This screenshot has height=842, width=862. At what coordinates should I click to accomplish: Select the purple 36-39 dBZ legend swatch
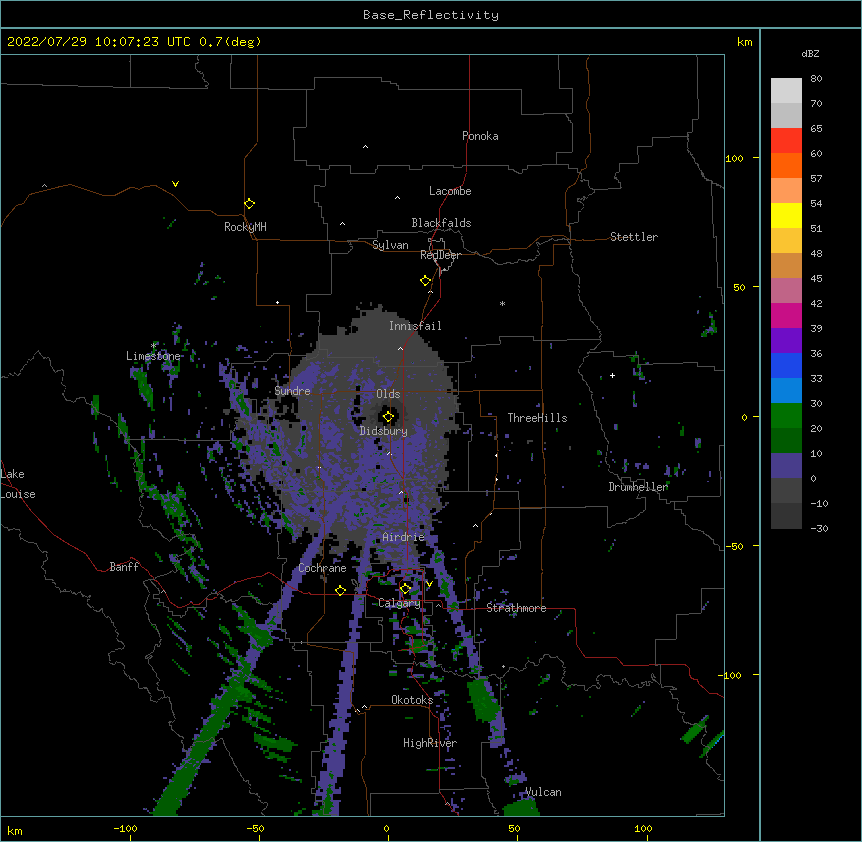click(786, 340)
